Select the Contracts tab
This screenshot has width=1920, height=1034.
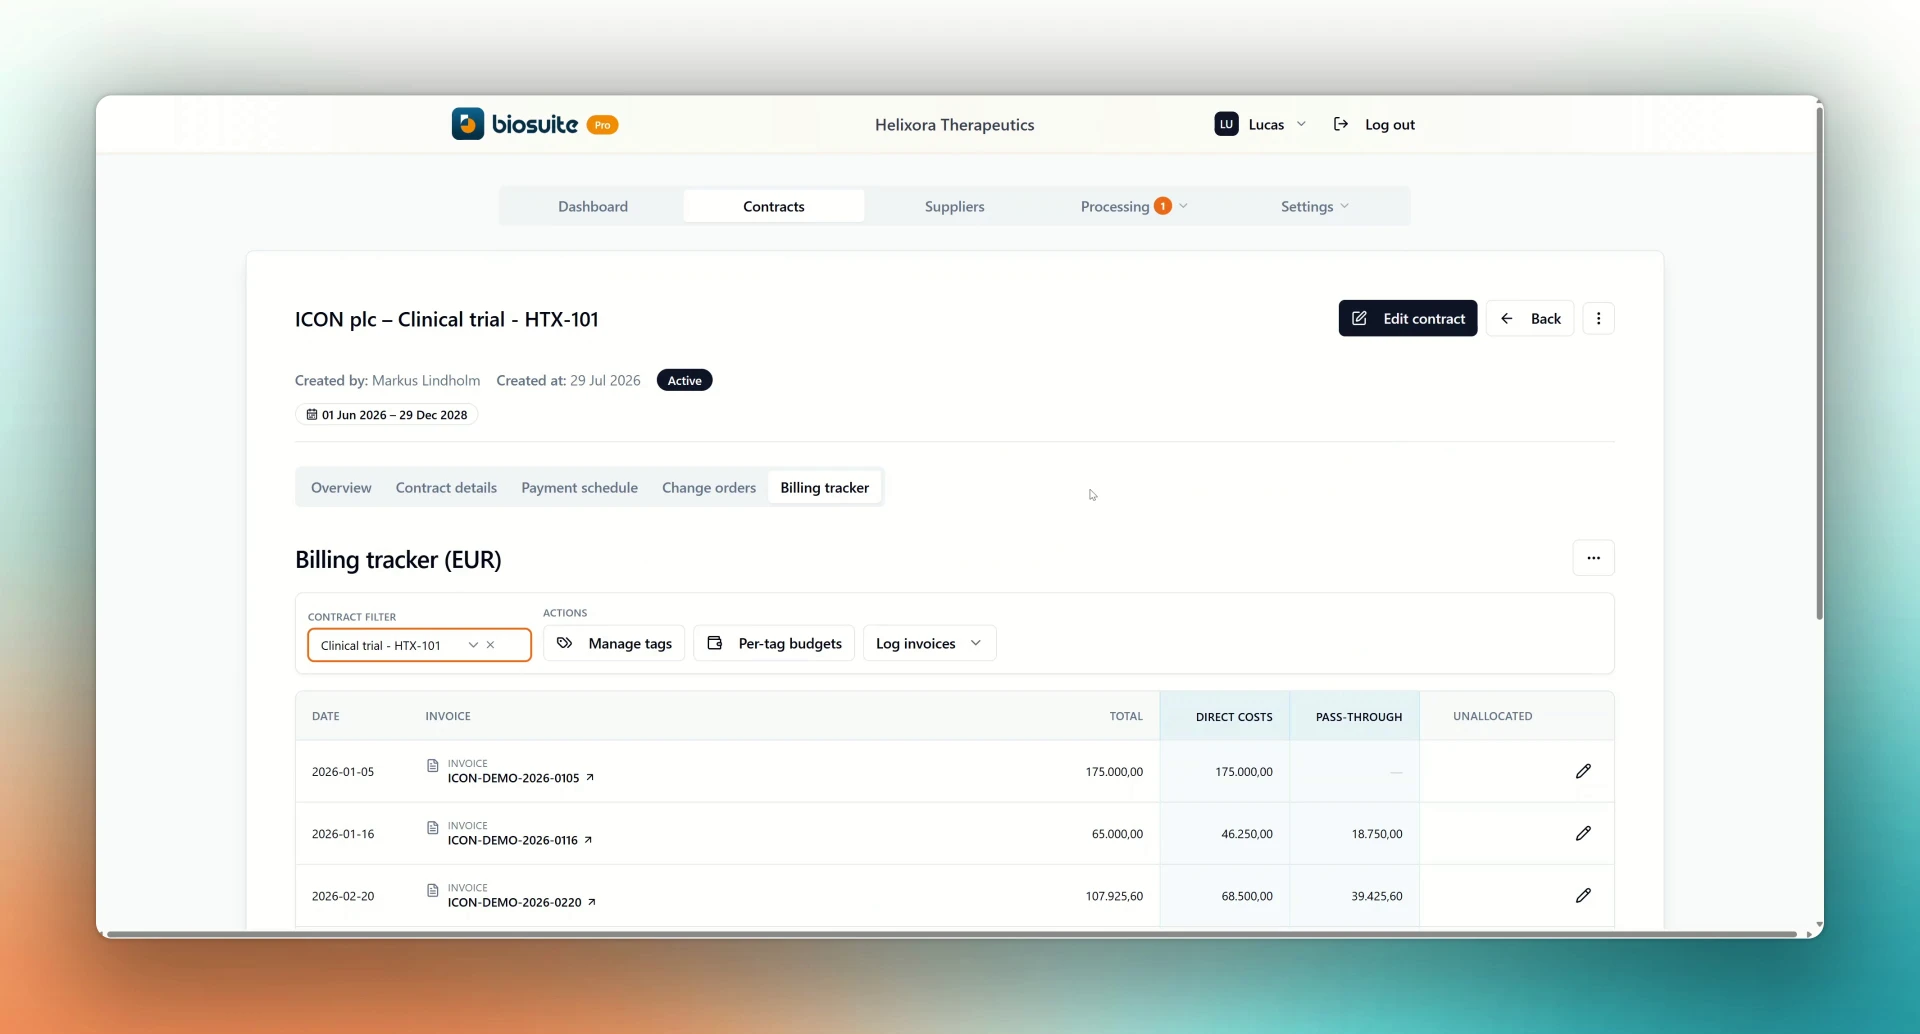pyautogui.click(x=774, y=206)
